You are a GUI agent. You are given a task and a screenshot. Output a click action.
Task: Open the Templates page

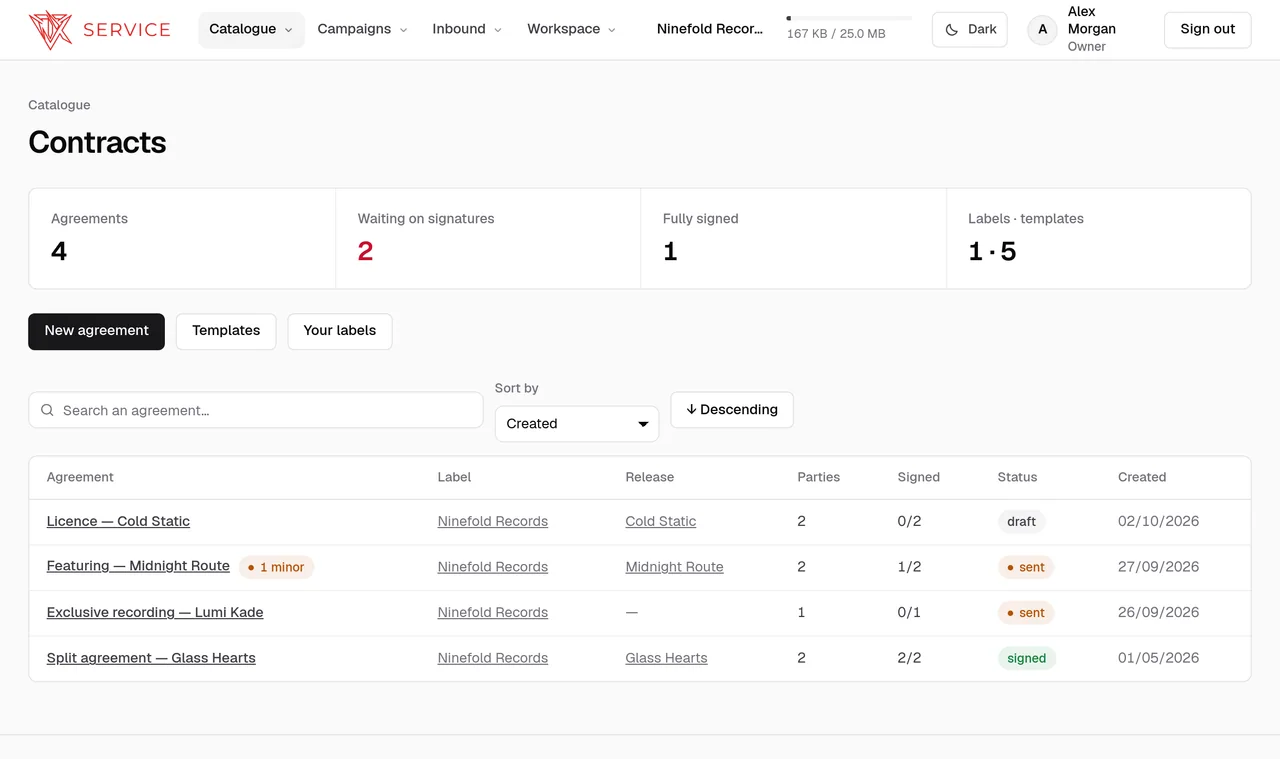[226, 331]
